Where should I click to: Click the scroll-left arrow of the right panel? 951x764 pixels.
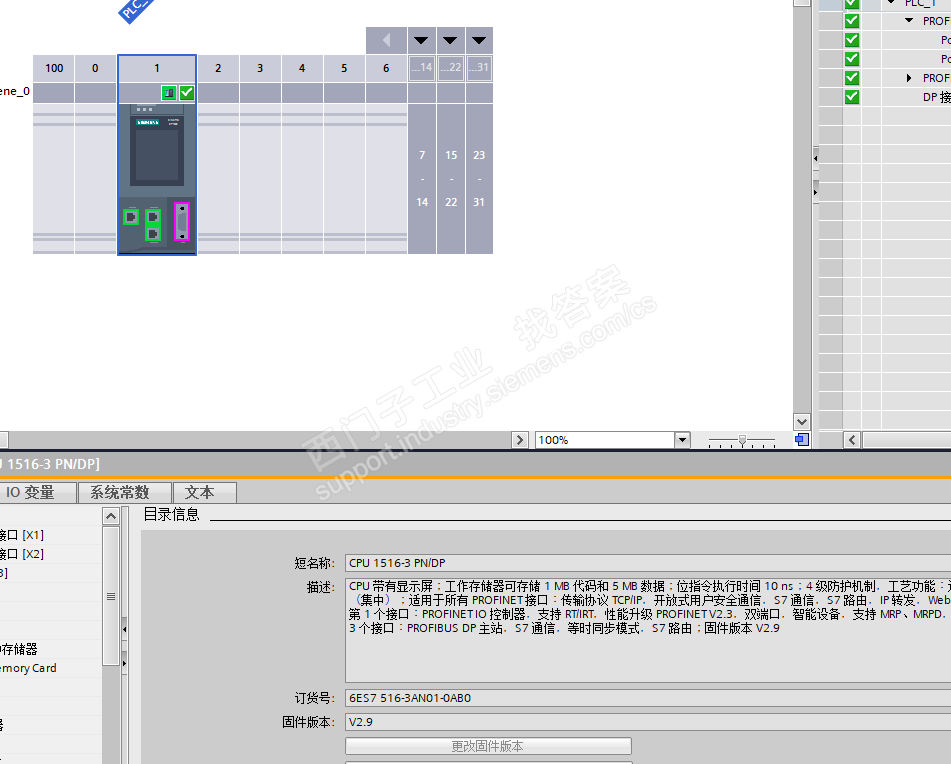click(x=852, y=440)
